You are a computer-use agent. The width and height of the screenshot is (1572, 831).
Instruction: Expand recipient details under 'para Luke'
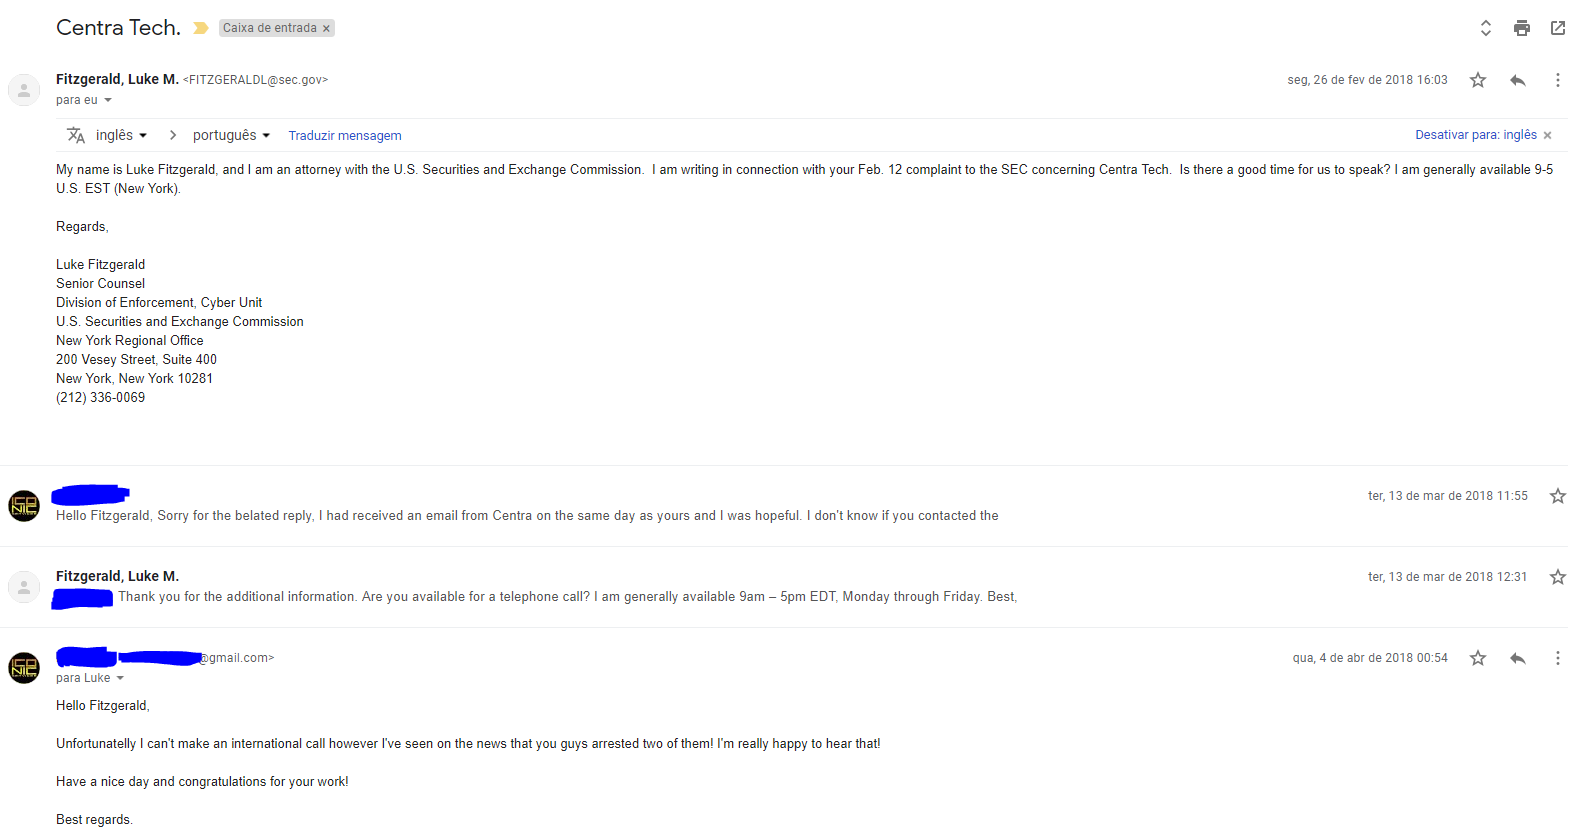120,678
